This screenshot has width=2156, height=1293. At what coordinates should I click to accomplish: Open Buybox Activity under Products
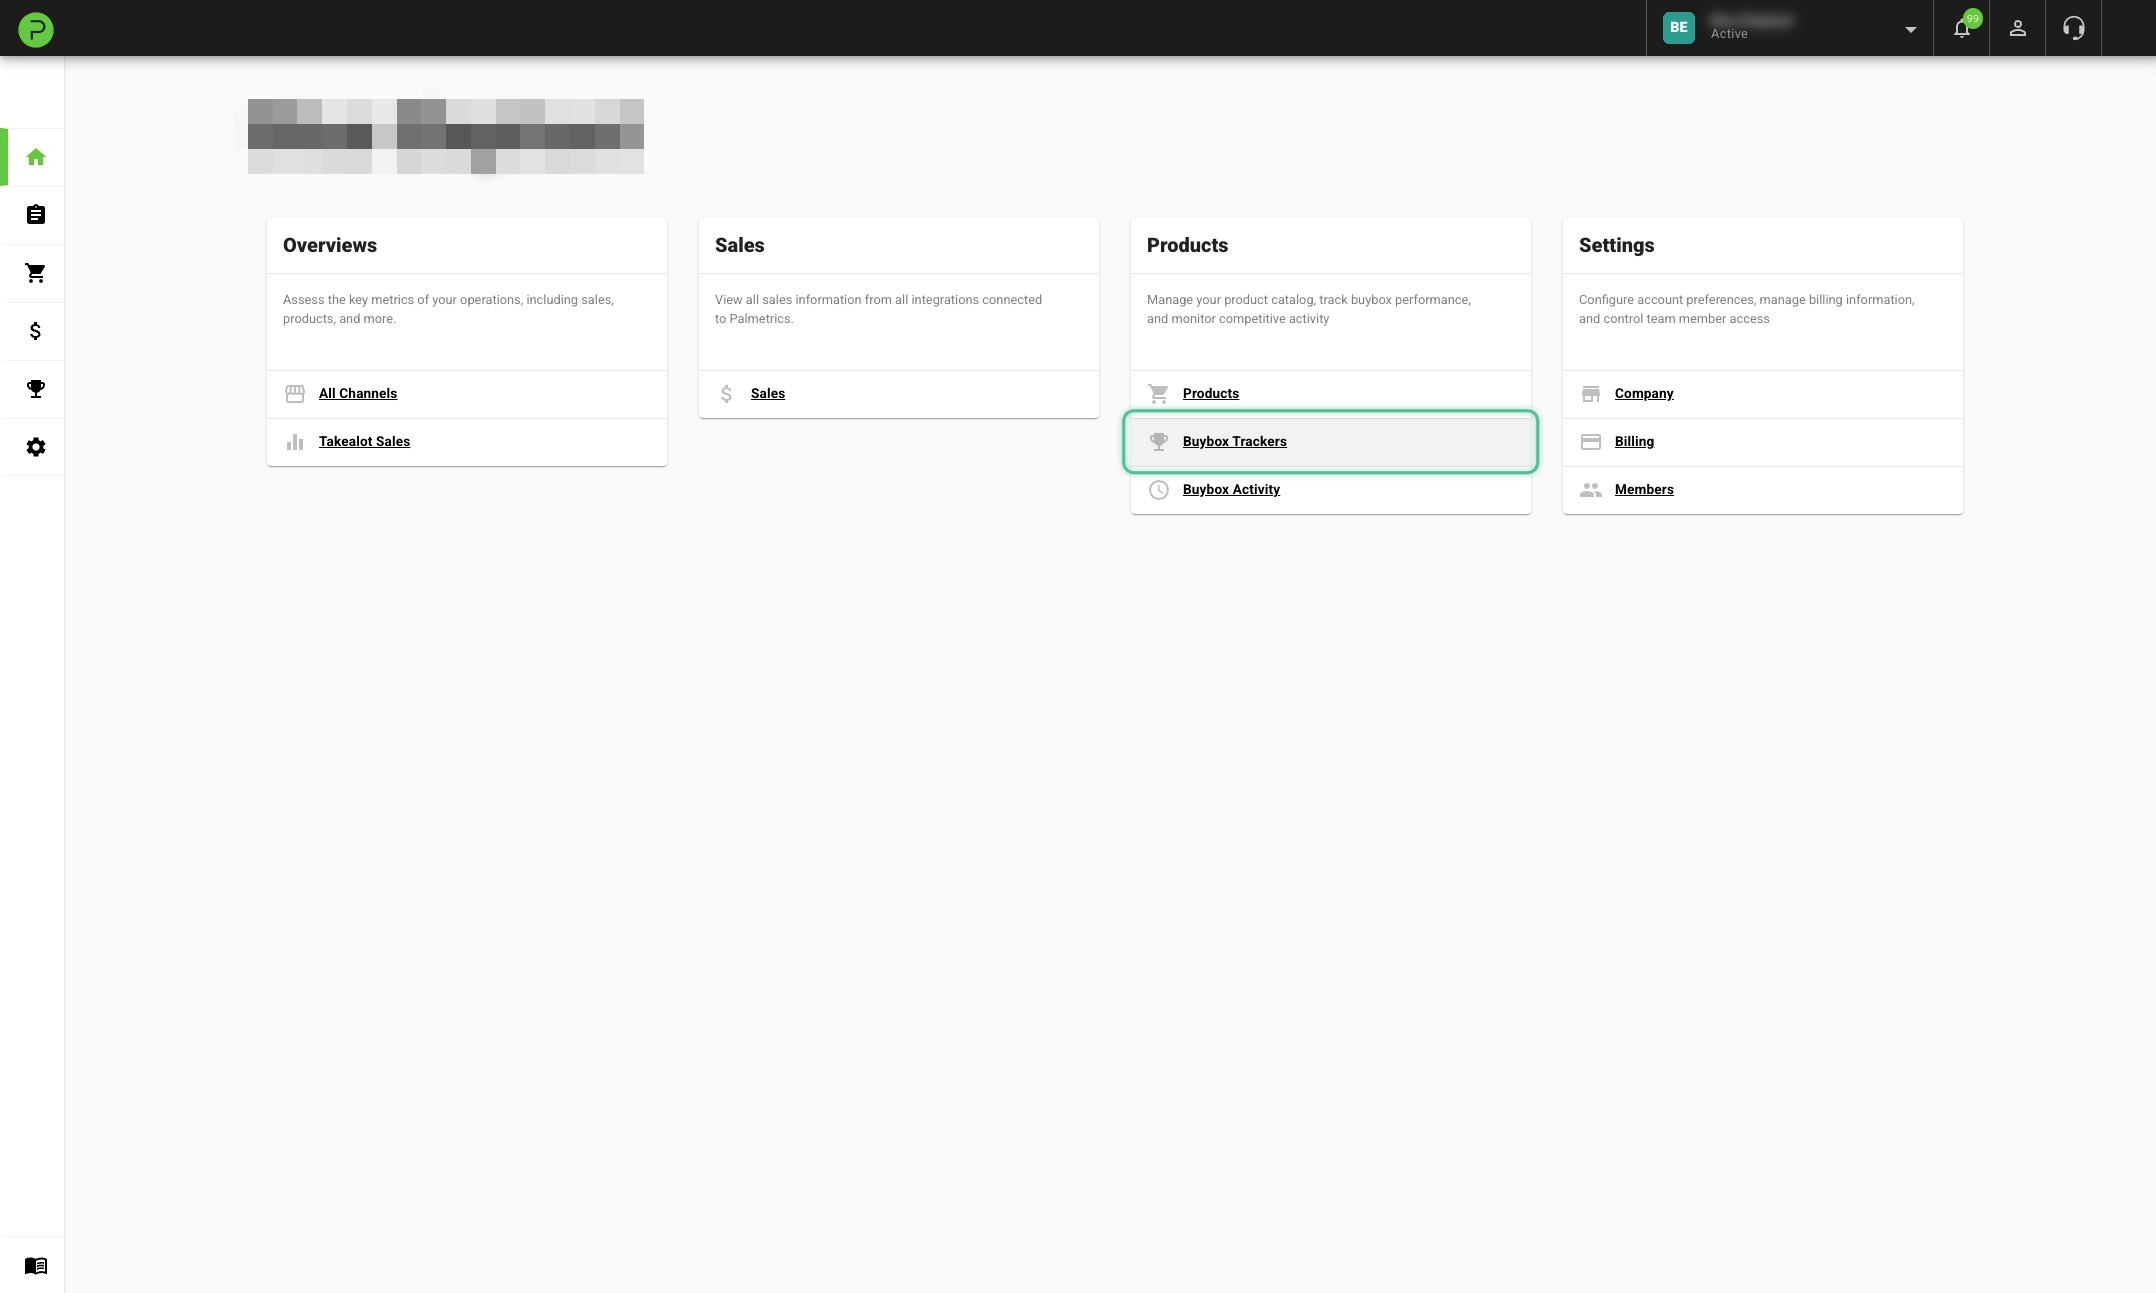click(x=1231, y=489)
